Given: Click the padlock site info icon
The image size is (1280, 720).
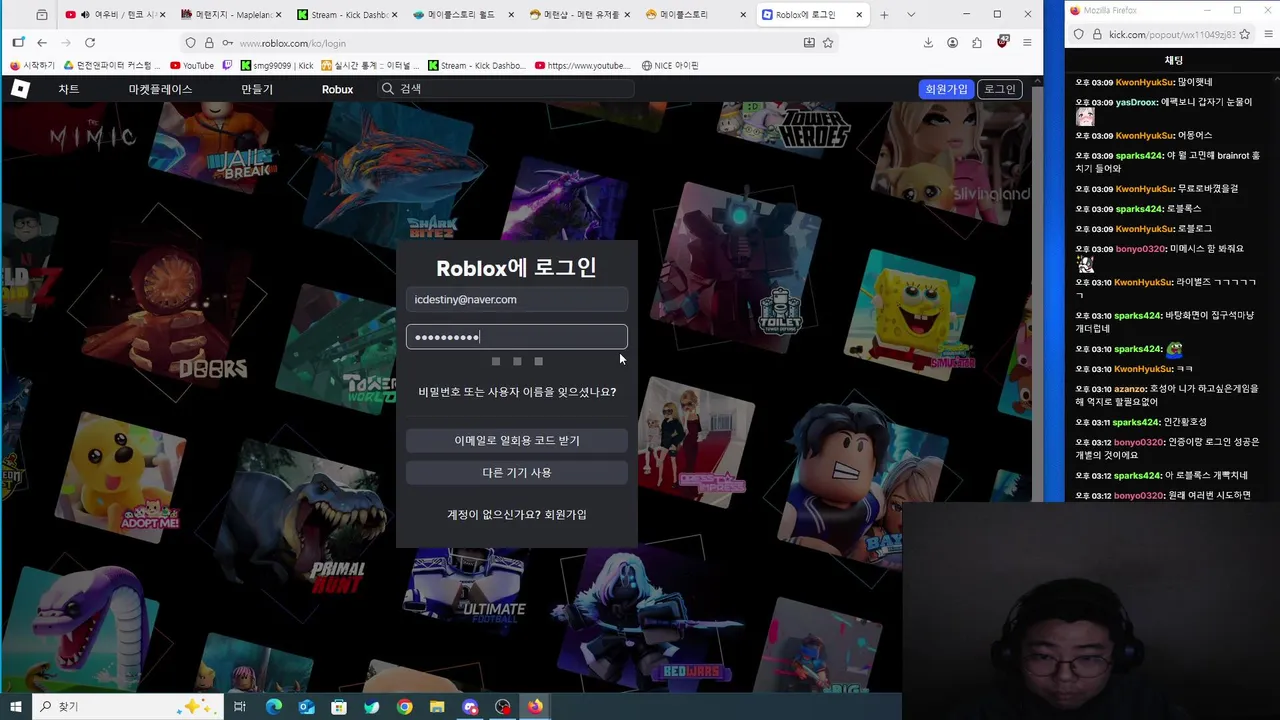Looking at the screenshot, I should coord(209,43).
